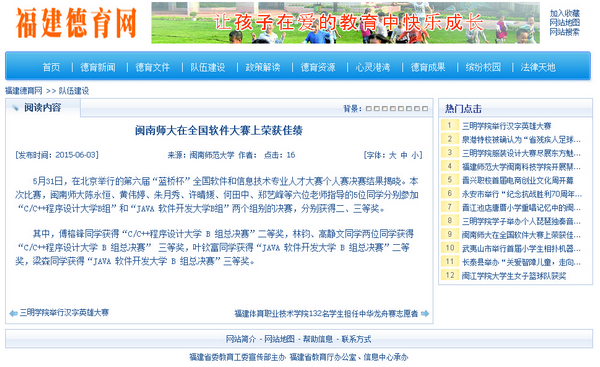This screenshot has height=367, width=600.
Task: Open 队伍建设 in the navigation bar
Action: tap(208, 67)
